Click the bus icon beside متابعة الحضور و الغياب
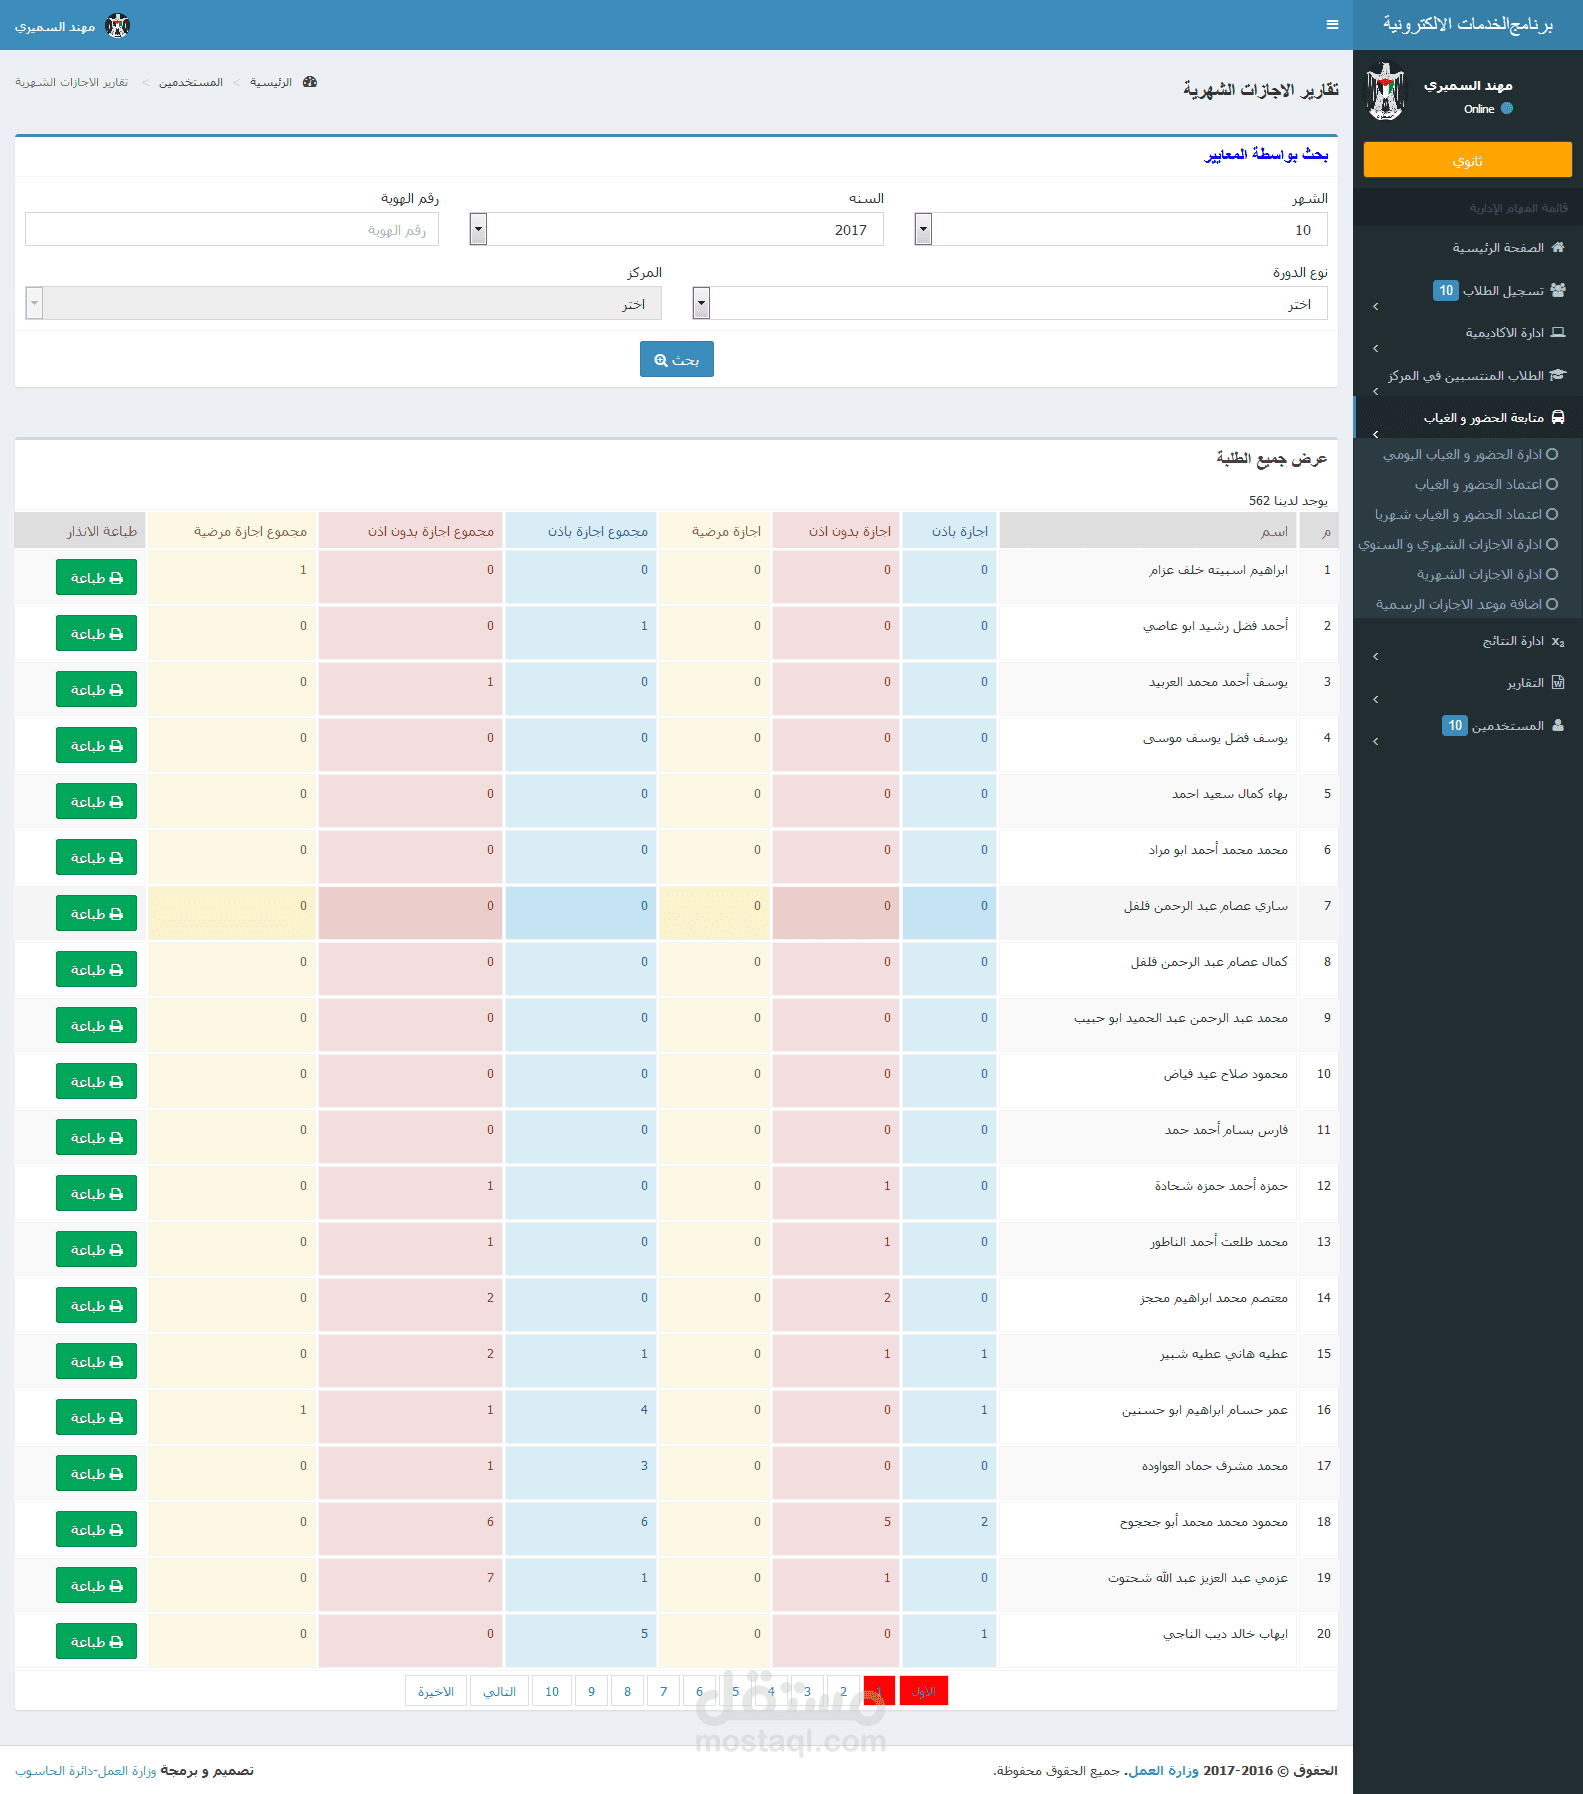1583x1794 pixels. pos(1558,417)
